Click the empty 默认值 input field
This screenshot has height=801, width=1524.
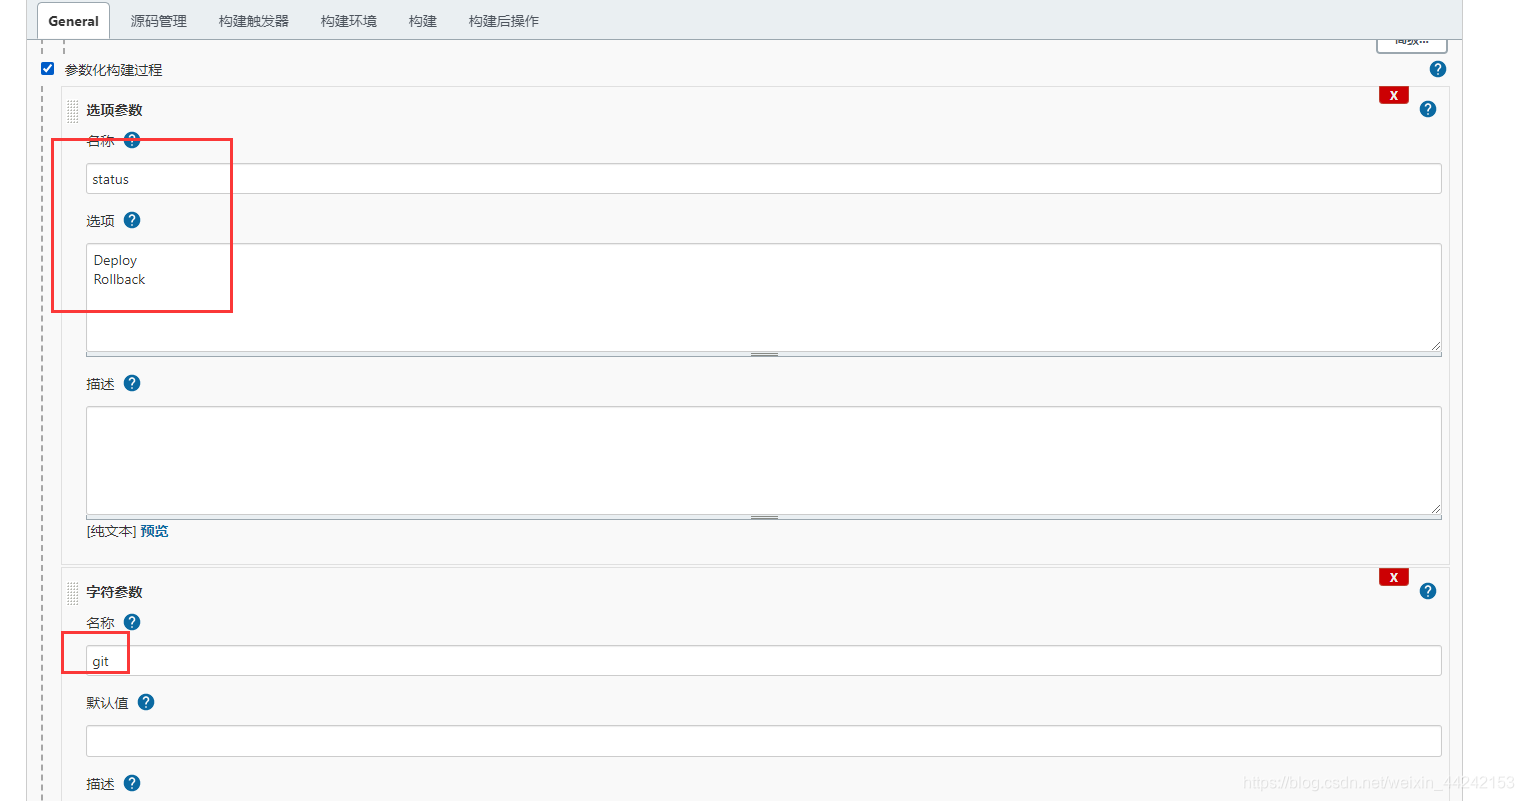[763, 741]
